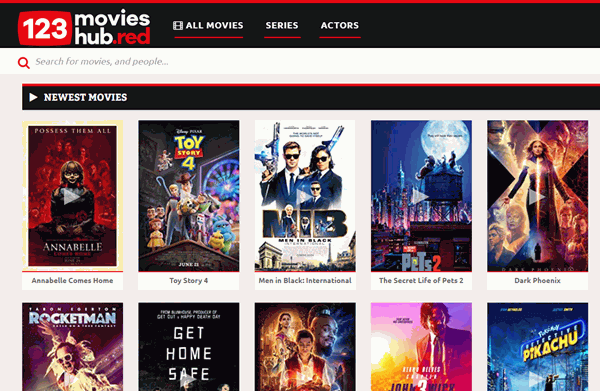Open the Get Home Safe poster
600x391 pixels.
tap(189, 347)
